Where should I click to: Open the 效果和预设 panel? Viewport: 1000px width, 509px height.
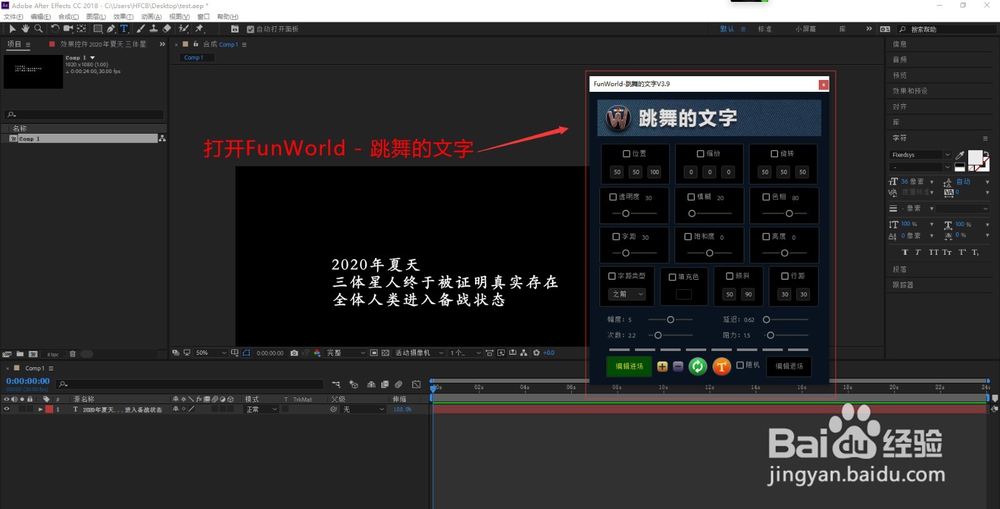[x=910, y=91]
